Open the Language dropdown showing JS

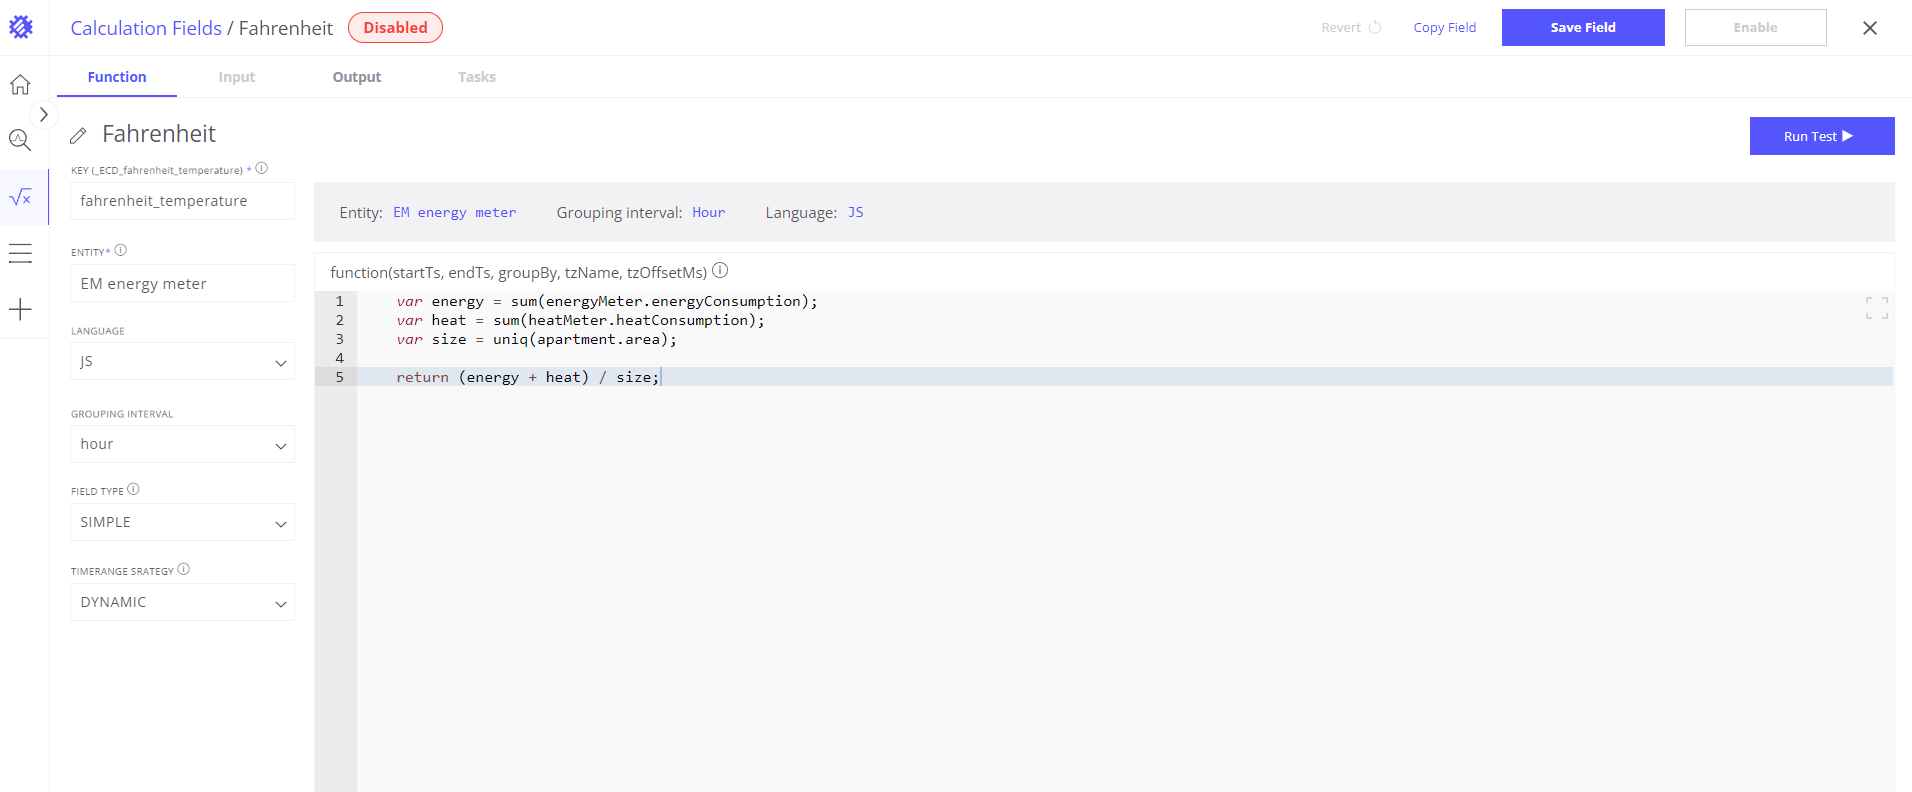pyautogui.click(x=182, y=362)
